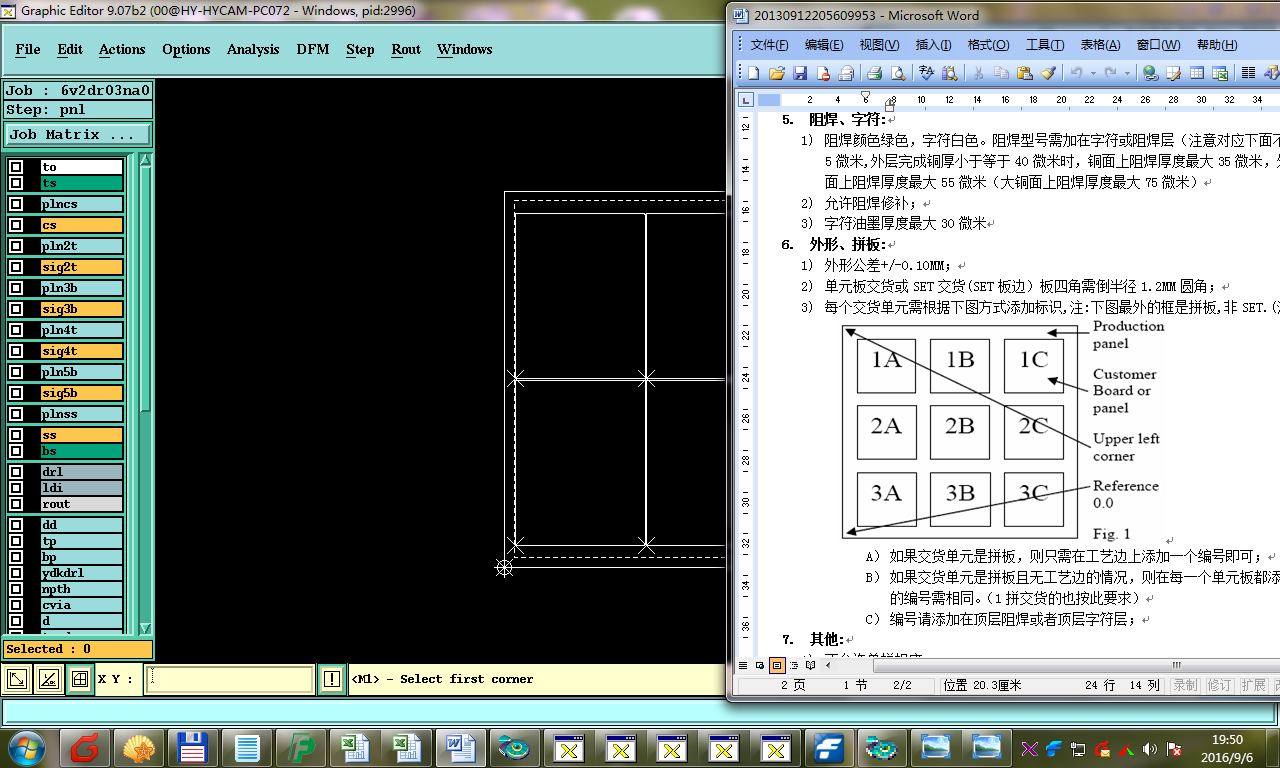Image resolution: width=1280 pixels, height=768 pixels.
Task: Click the zoom-to-window icon beside X Y
Action: pyautogui.click(x=17, y=679)
